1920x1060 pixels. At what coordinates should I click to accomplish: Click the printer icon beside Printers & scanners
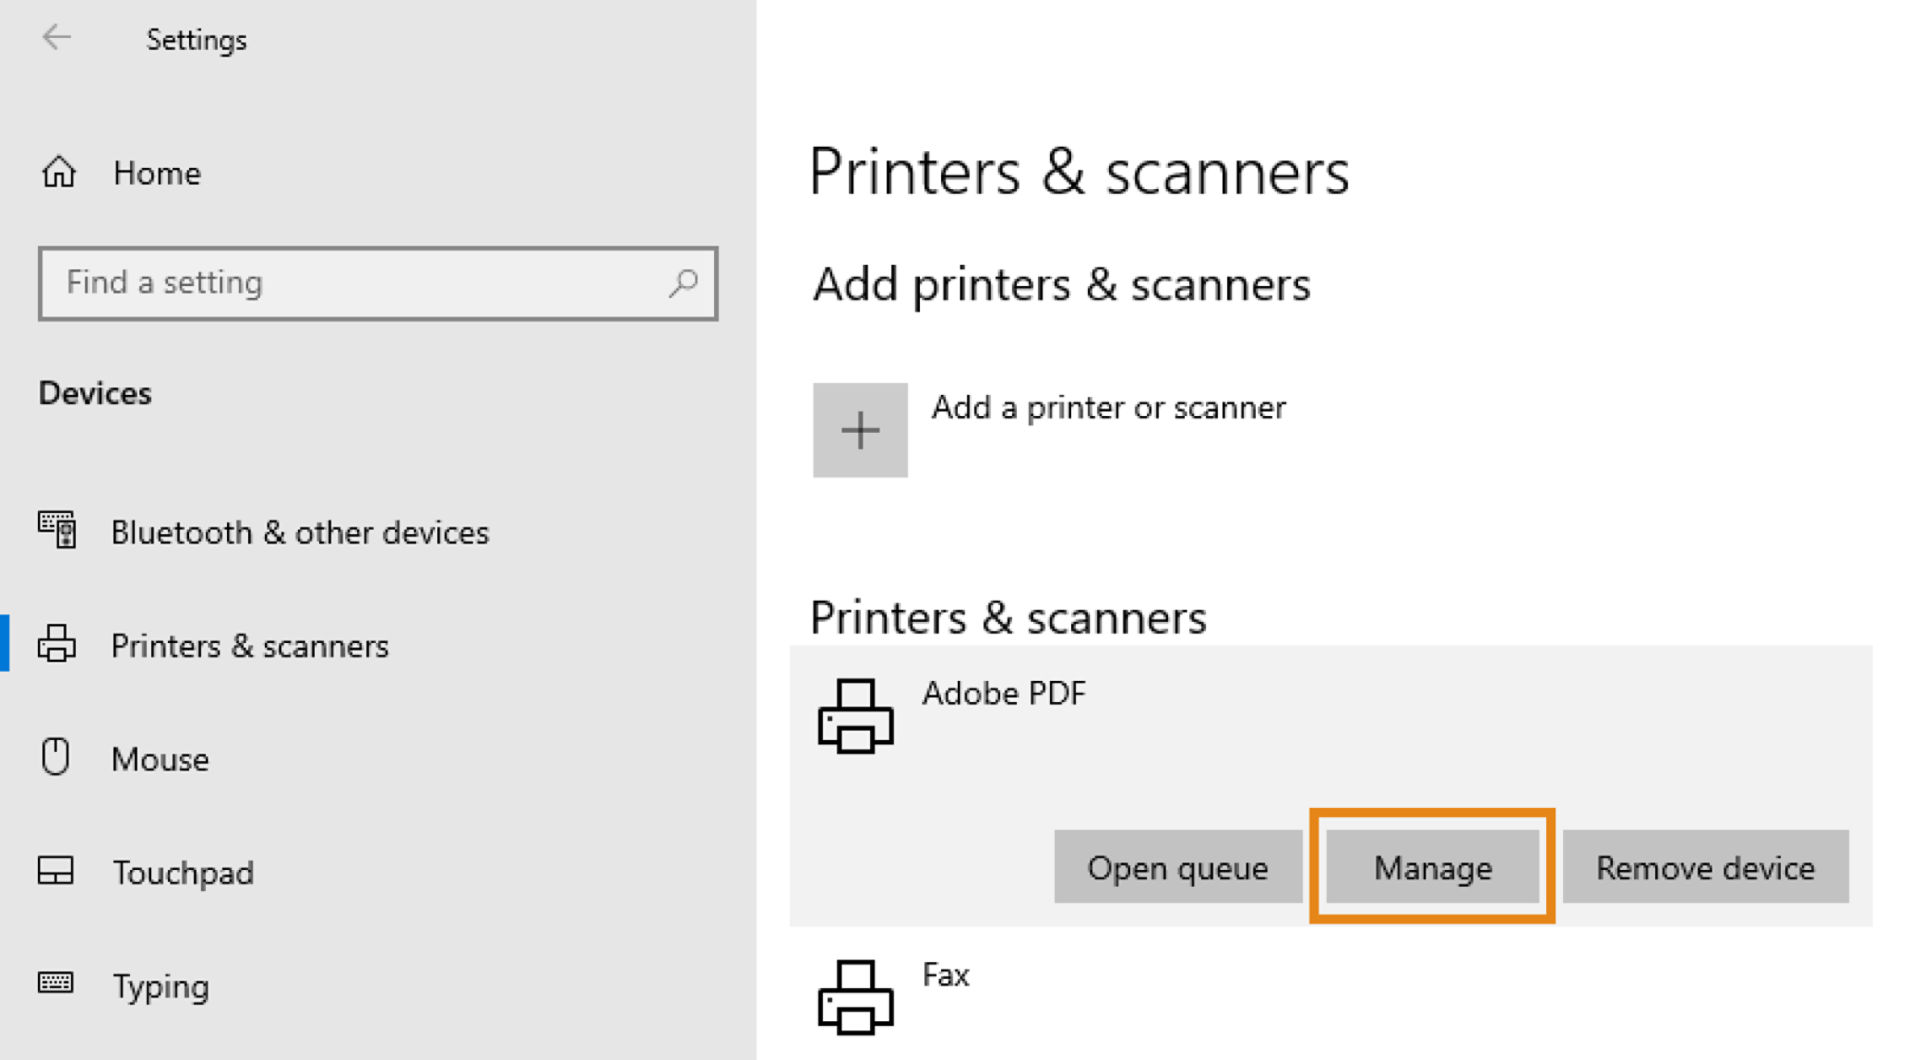[x=58, y=645]
